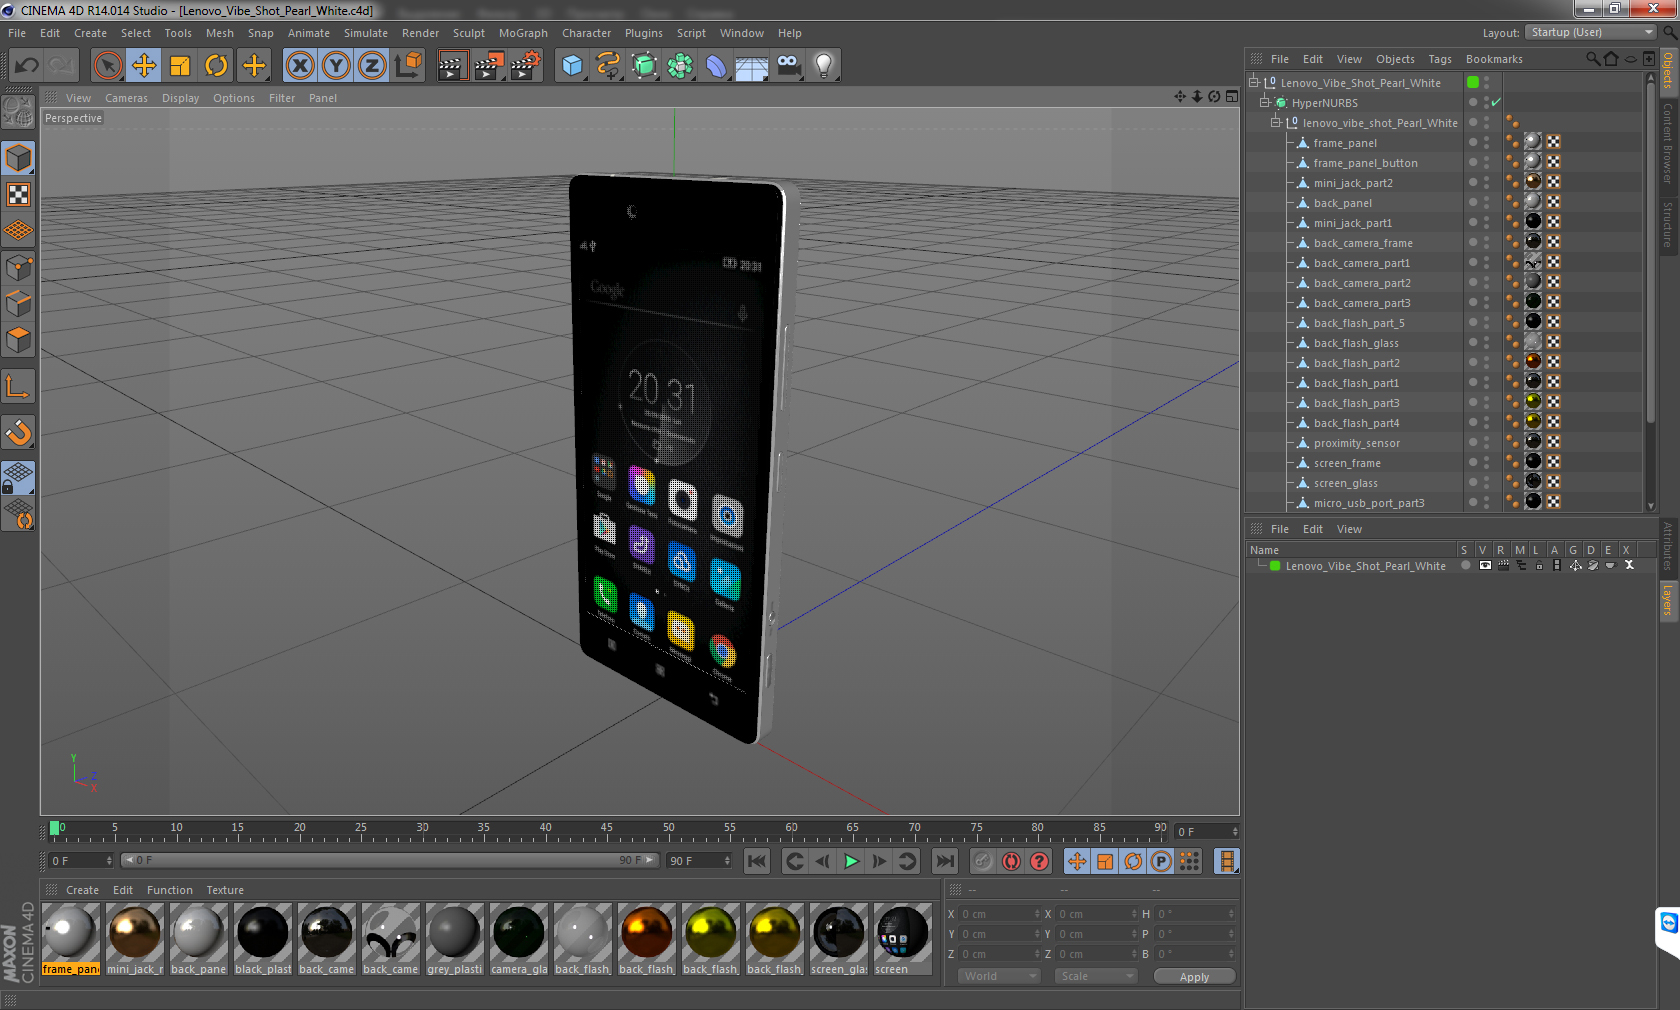Enable Edges mode

point(18,303)
